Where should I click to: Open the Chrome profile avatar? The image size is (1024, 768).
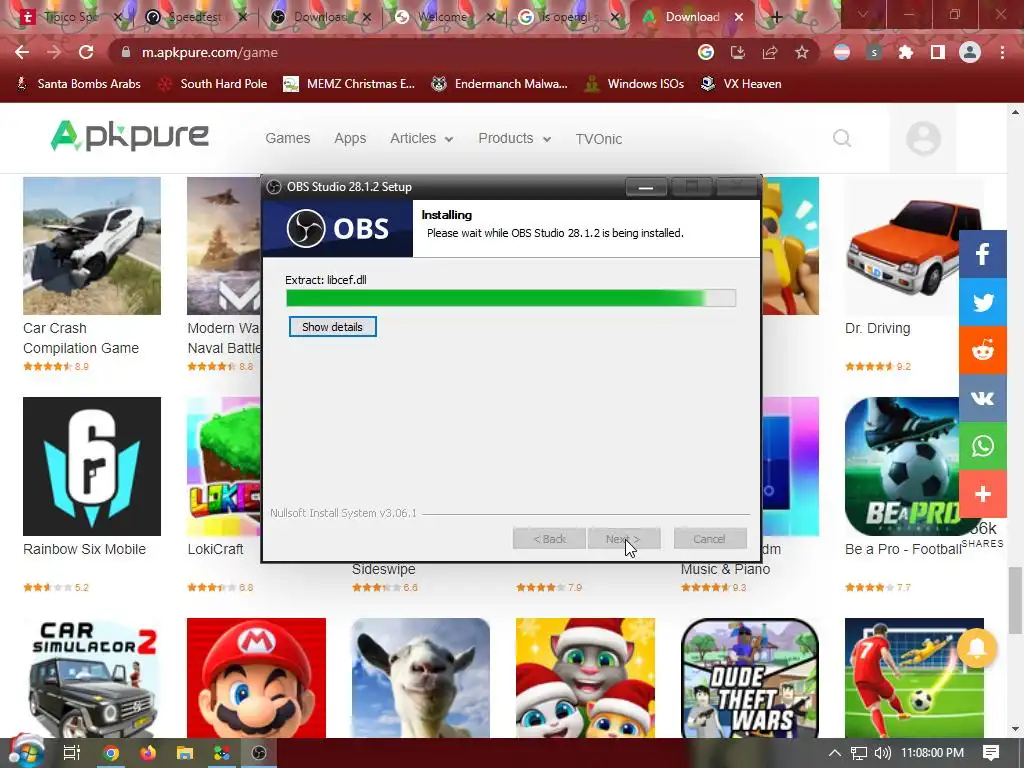click(x=970, y=52)
